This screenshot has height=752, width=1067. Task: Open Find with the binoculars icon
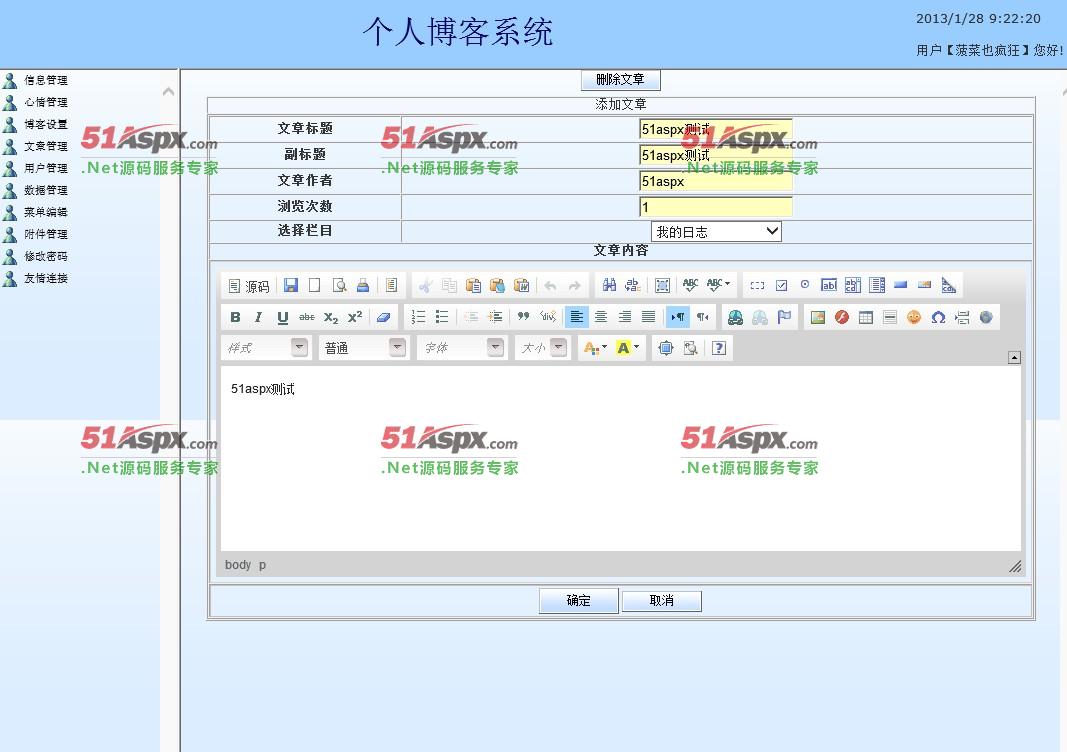(x=609, y=285)
